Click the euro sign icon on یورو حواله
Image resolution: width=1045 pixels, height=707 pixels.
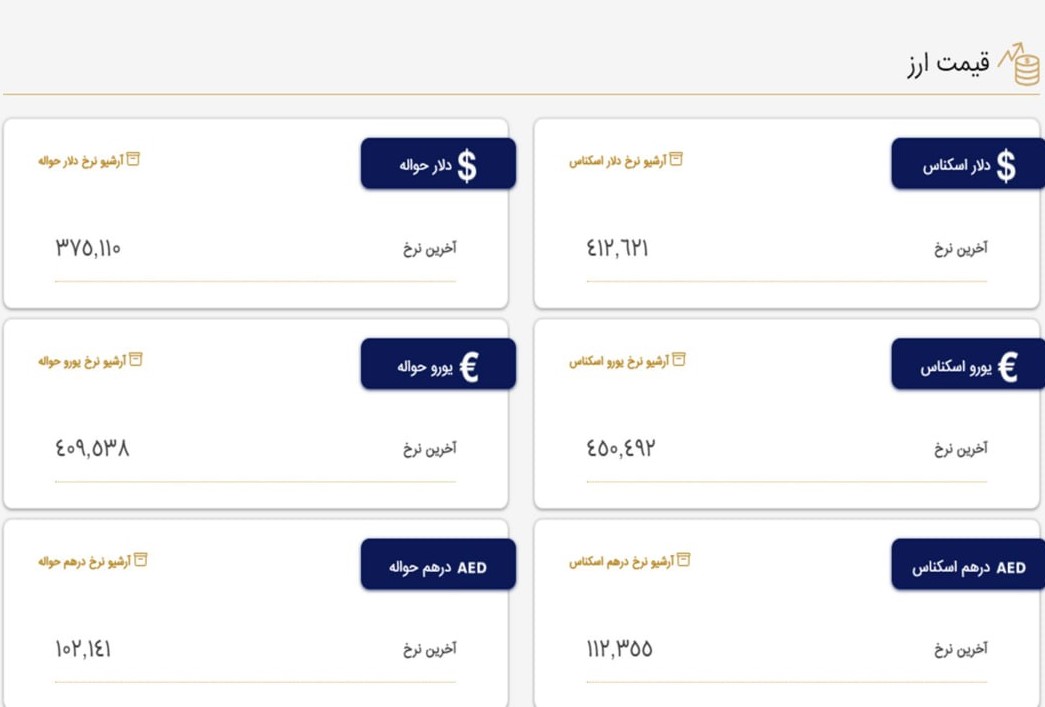(x=469, y=366)
